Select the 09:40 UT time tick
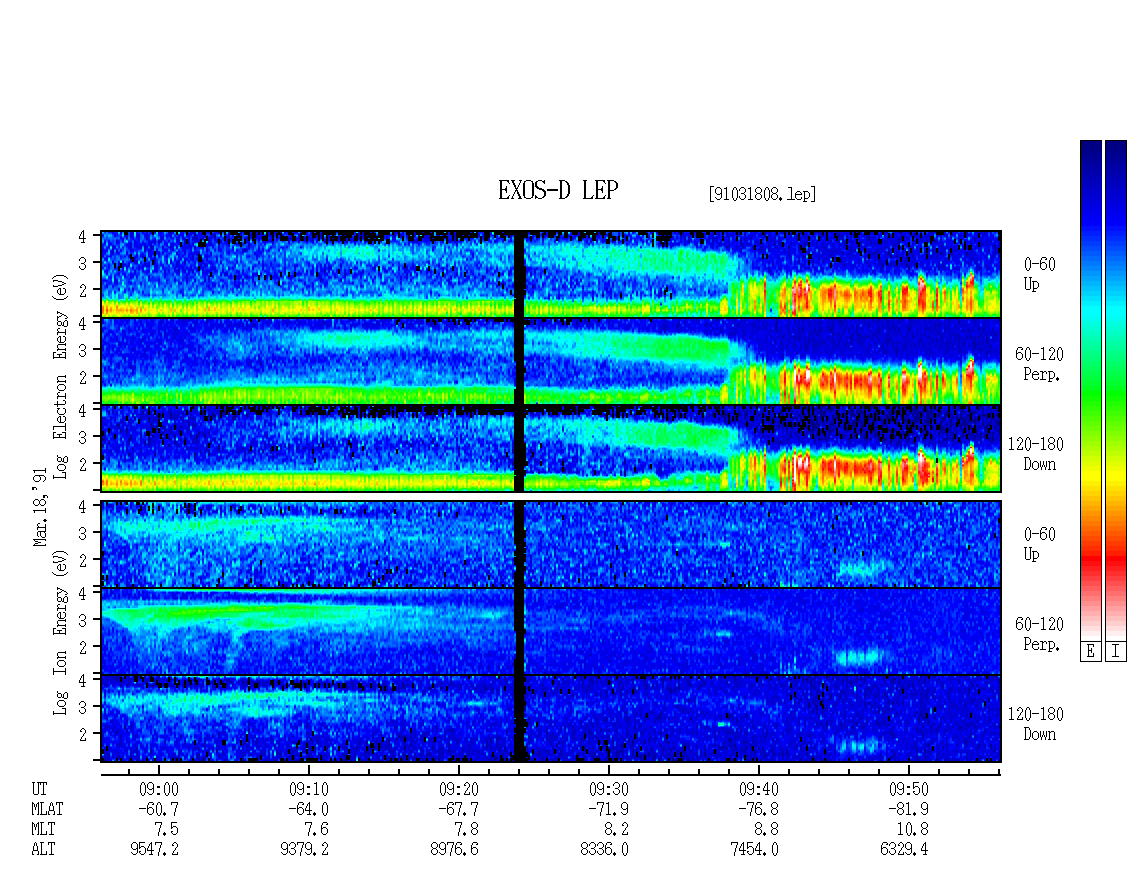The width and height of the screenshot is (1130, 875). point(758,789)
